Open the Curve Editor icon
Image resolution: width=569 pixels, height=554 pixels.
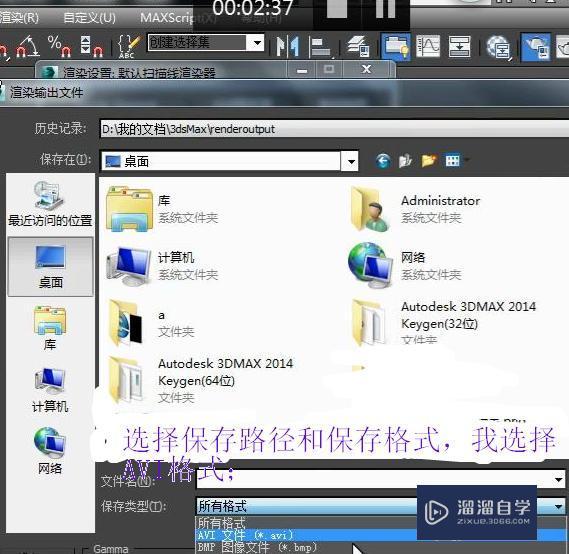pos(428,46)
